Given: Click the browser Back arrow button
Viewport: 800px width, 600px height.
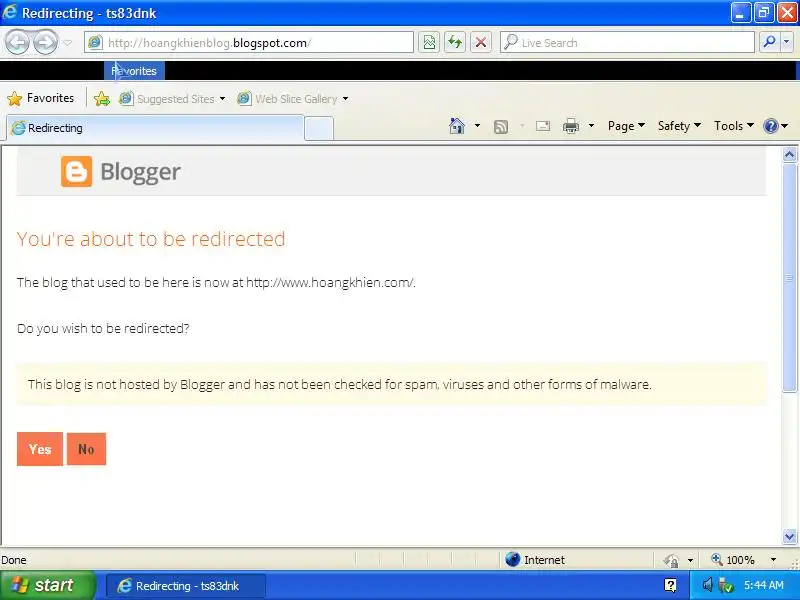Looking at the screenshot, I should [x=17, y=43].
